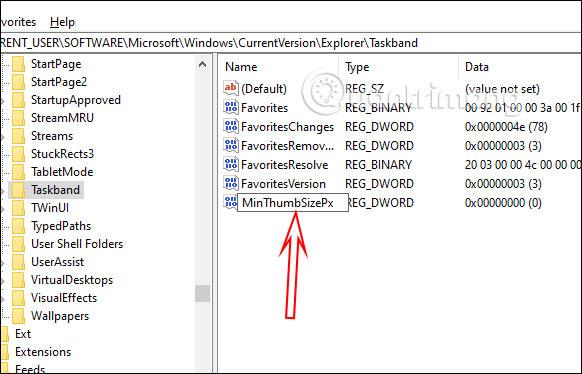
Task: Click the UserAssist folder icon
Action: pyautogui.click(x=18, y=262)
